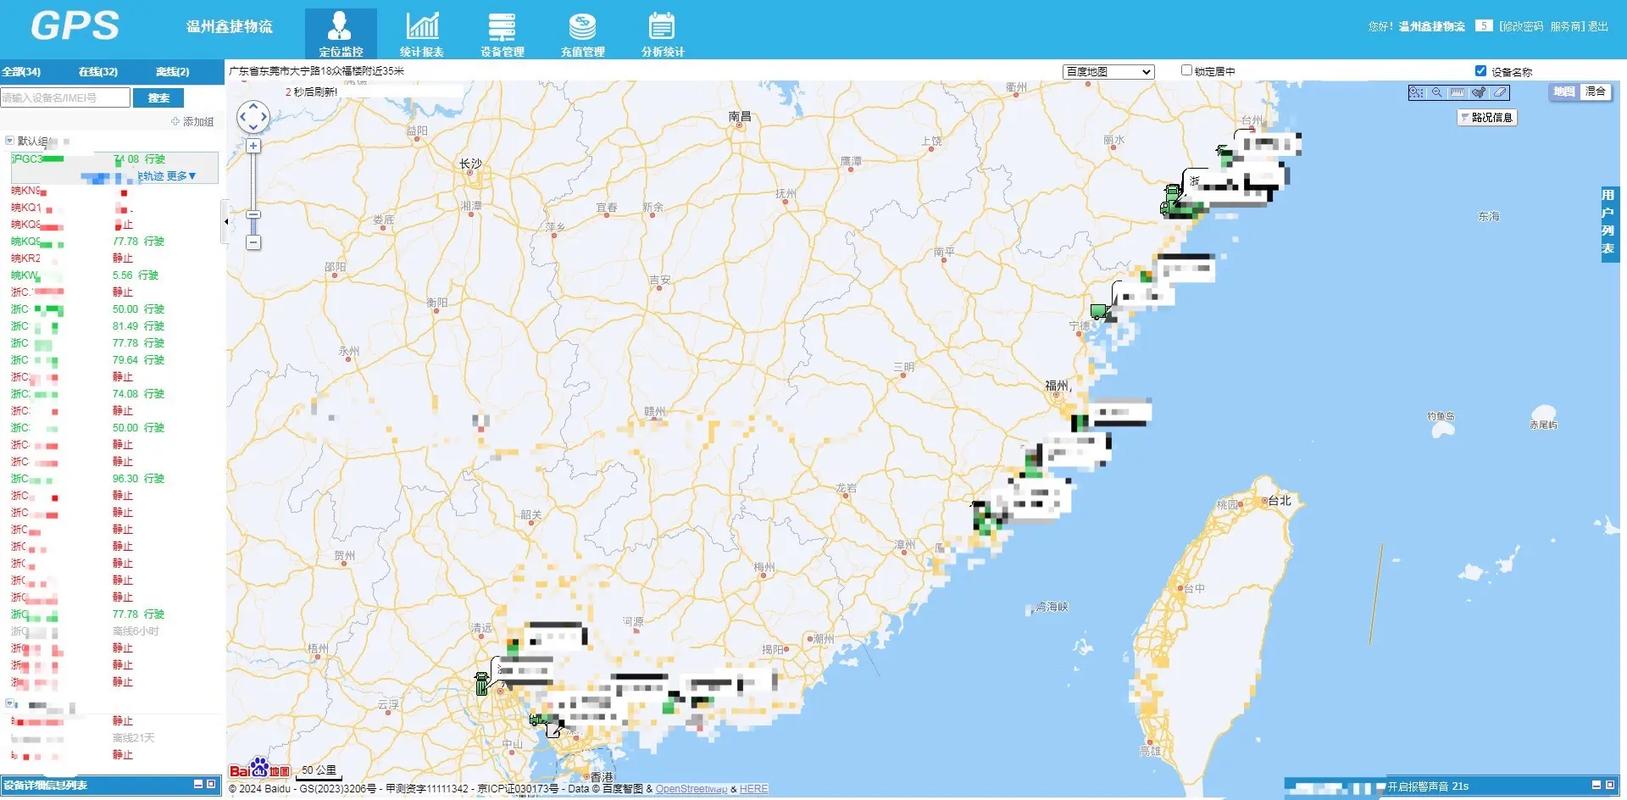The width and height of the screenshot is (1627, 800).
Task: Switch to the 在线(32) online tab
Action: click(x=98, y=72)
